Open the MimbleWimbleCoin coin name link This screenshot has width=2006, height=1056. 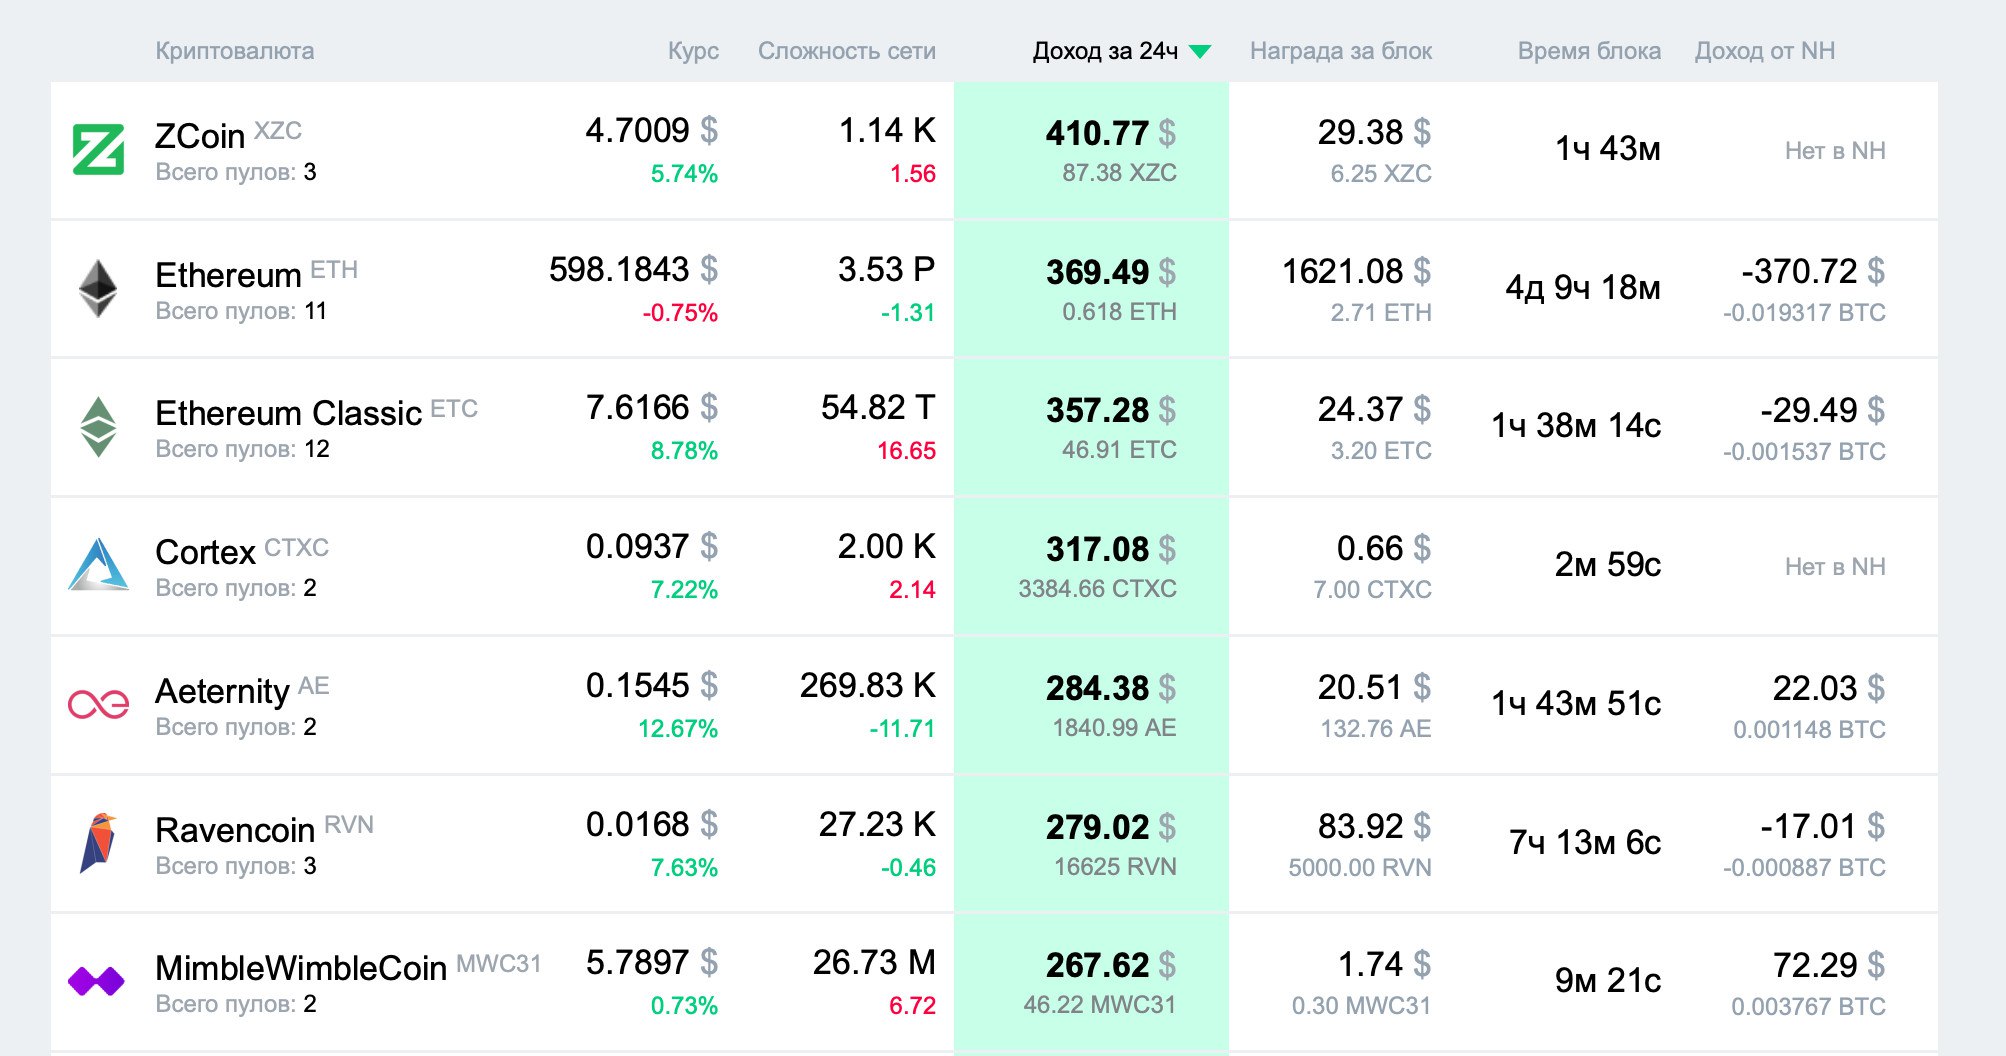click(300, 968)
